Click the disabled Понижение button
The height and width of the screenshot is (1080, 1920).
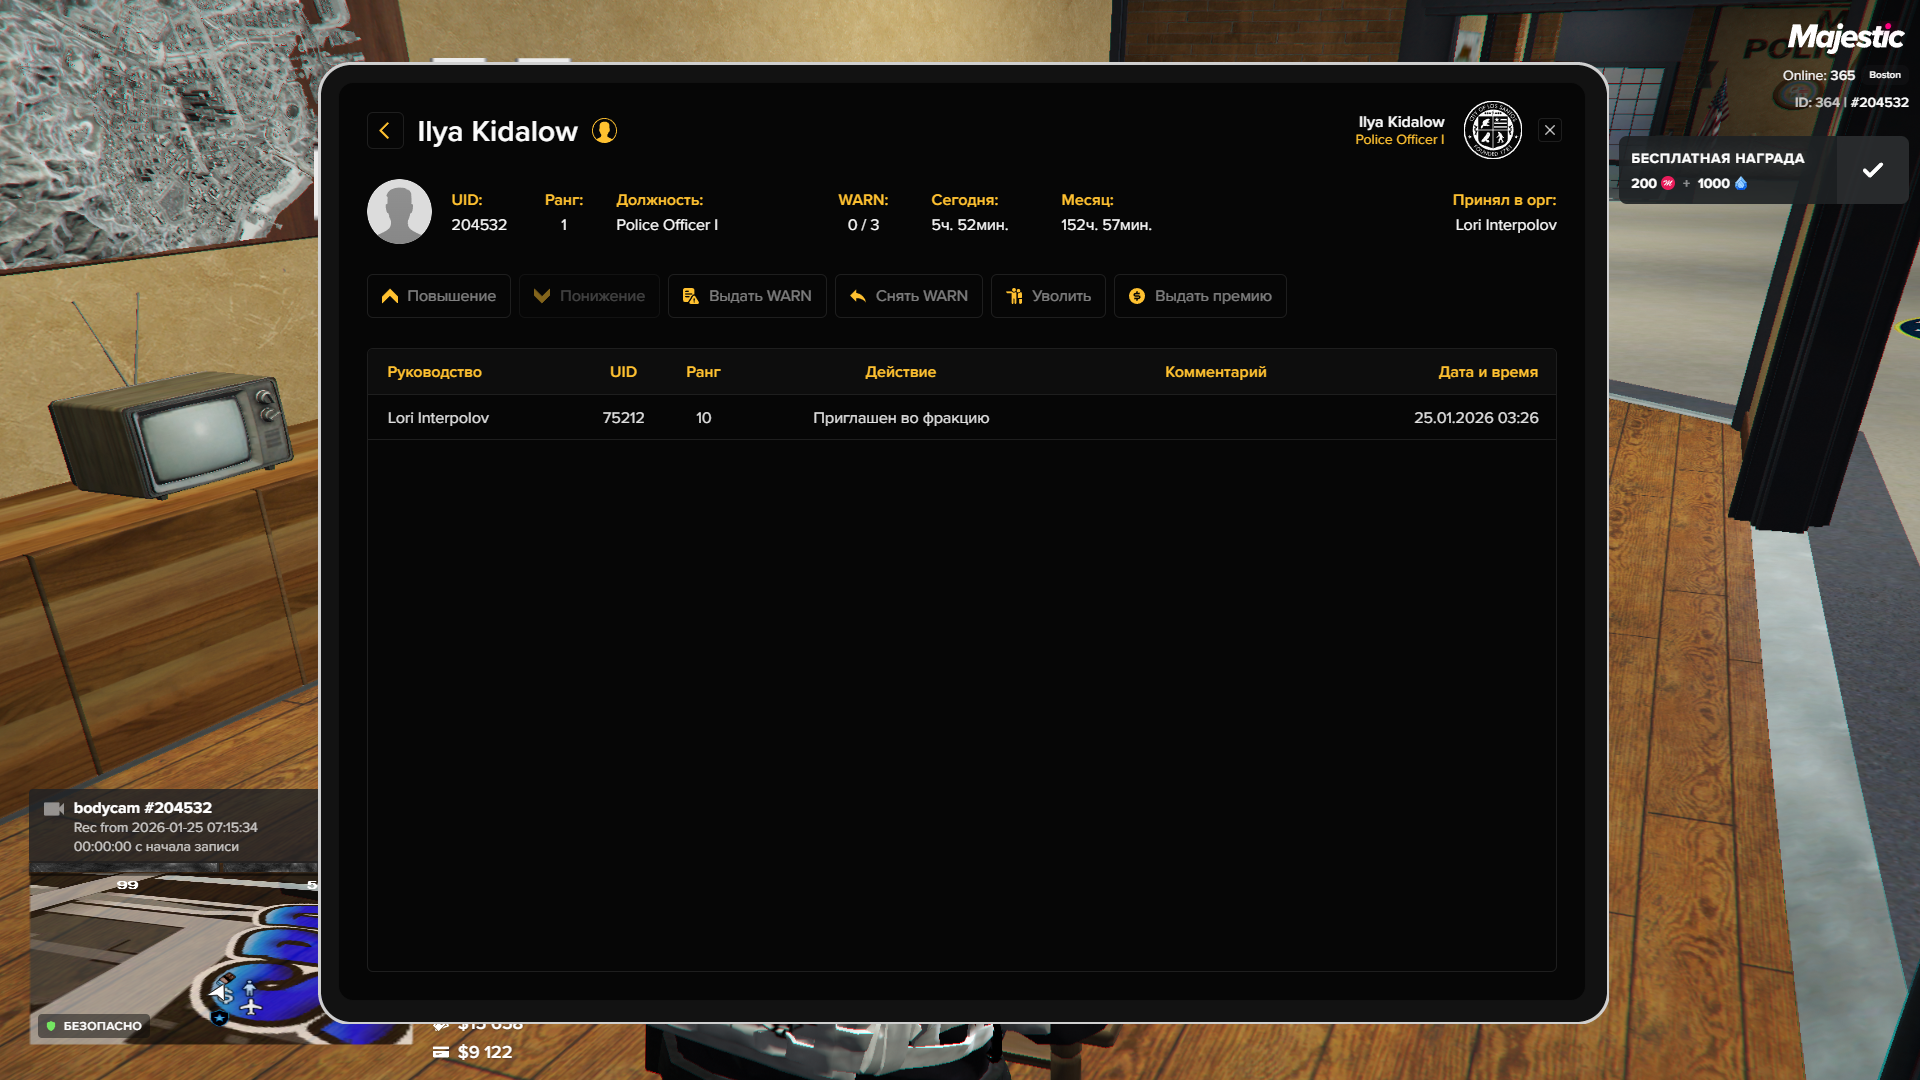click(588, 296)
